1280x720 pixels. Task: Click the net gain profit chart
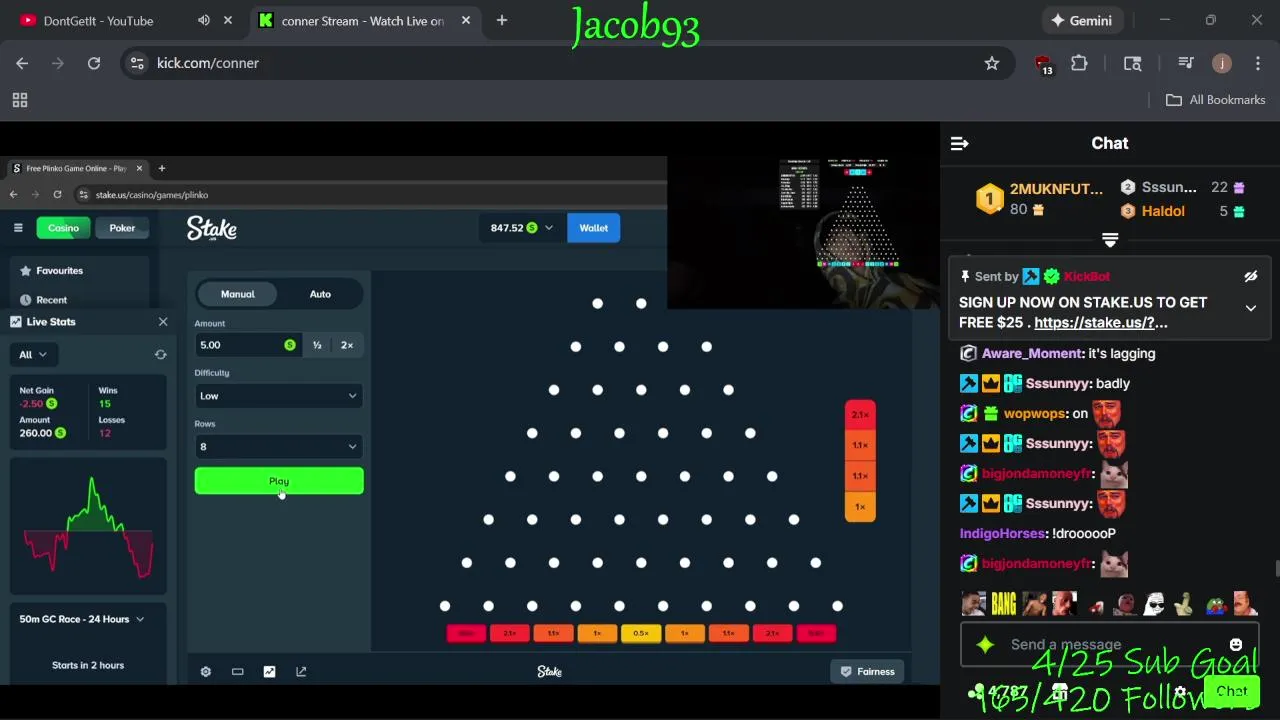click(x=88, y=527)
